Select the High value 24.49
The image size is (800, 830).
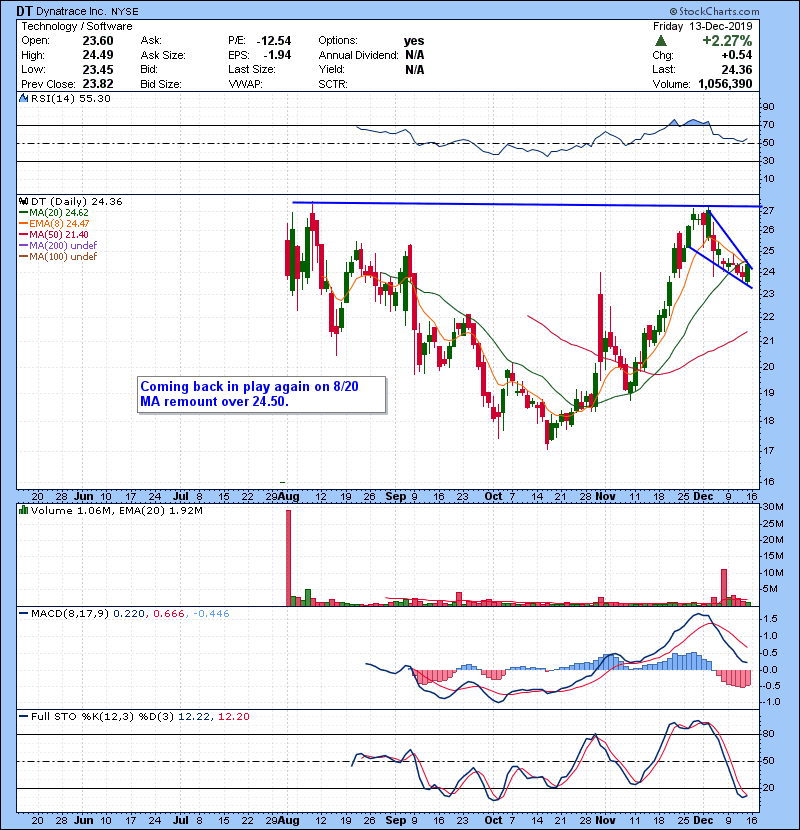(98, 55)
